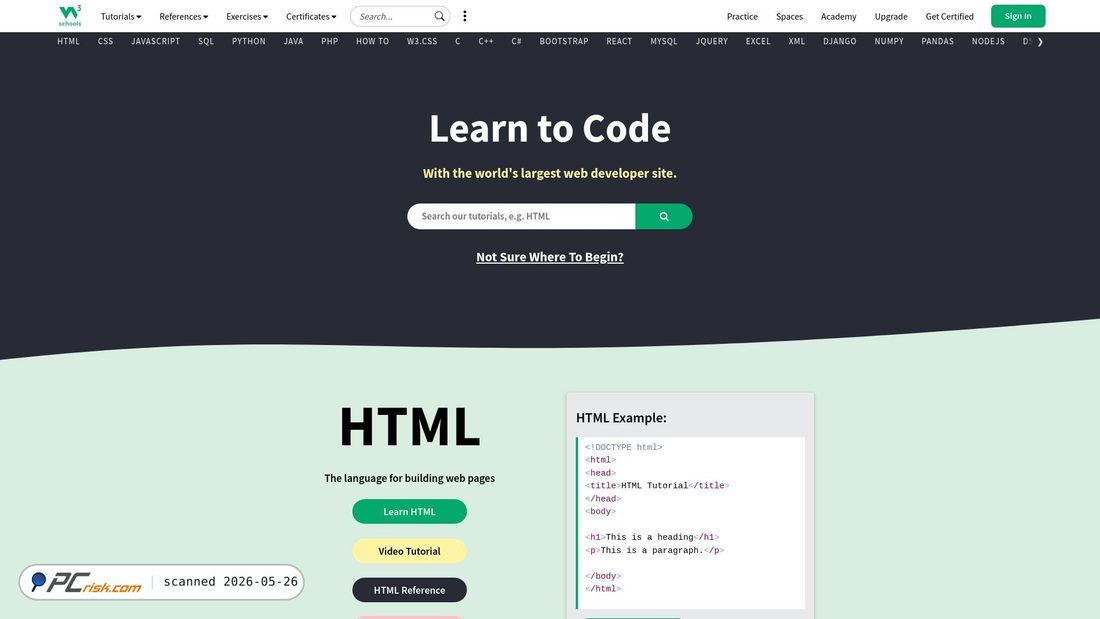
Task: Select EXCEL in the language bar
Action: pos(758,41)
